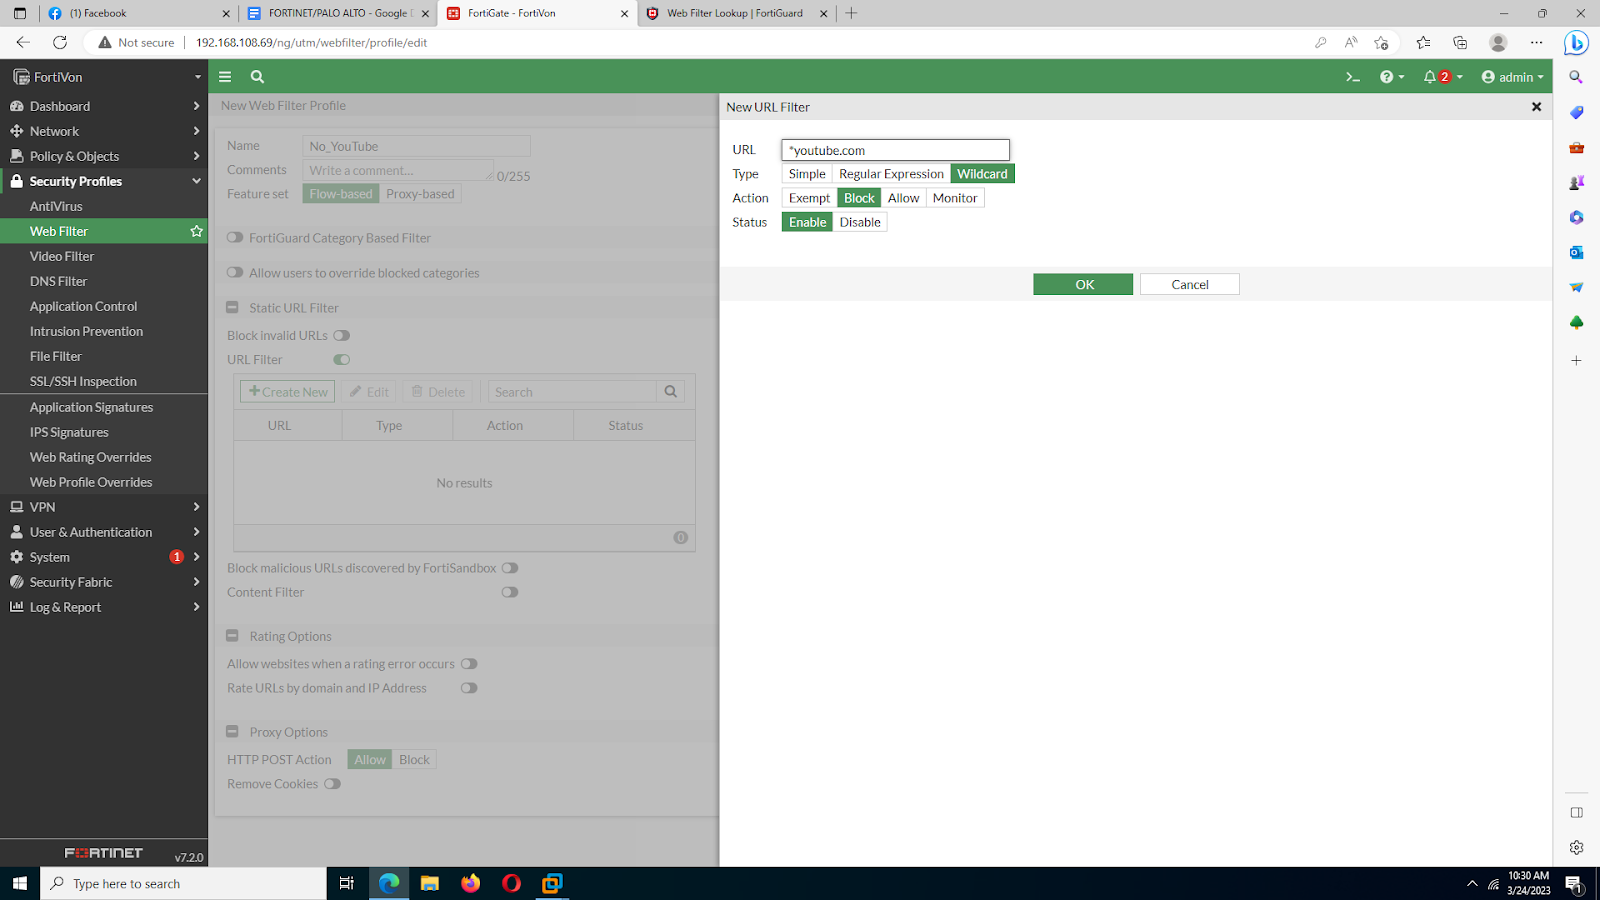
Task: Expand the VPN menu
Action: pos(104,507)
